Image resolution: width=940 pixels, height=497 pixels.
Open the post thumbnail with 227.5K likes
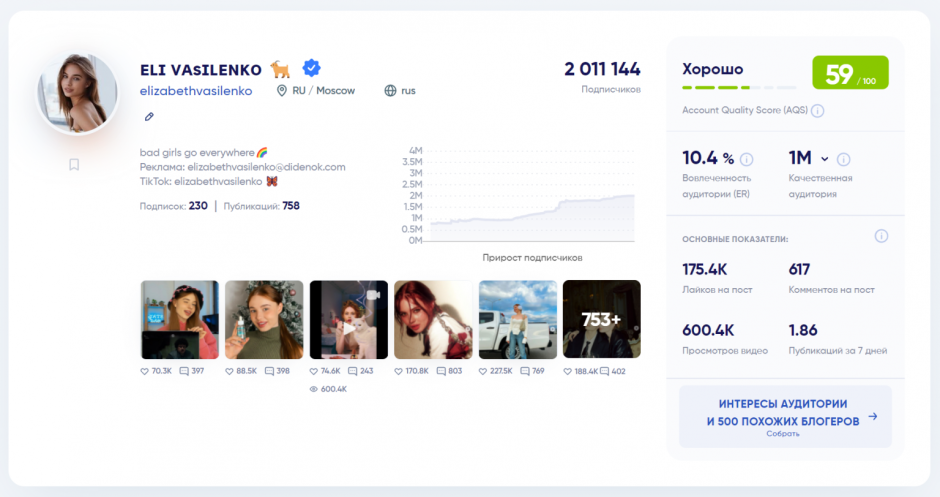[x=518, y=320]
